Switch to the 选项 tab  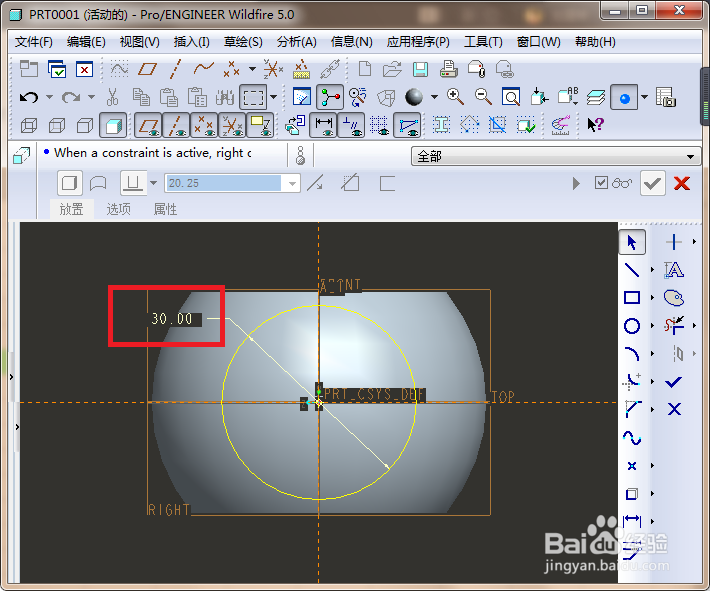119,209
